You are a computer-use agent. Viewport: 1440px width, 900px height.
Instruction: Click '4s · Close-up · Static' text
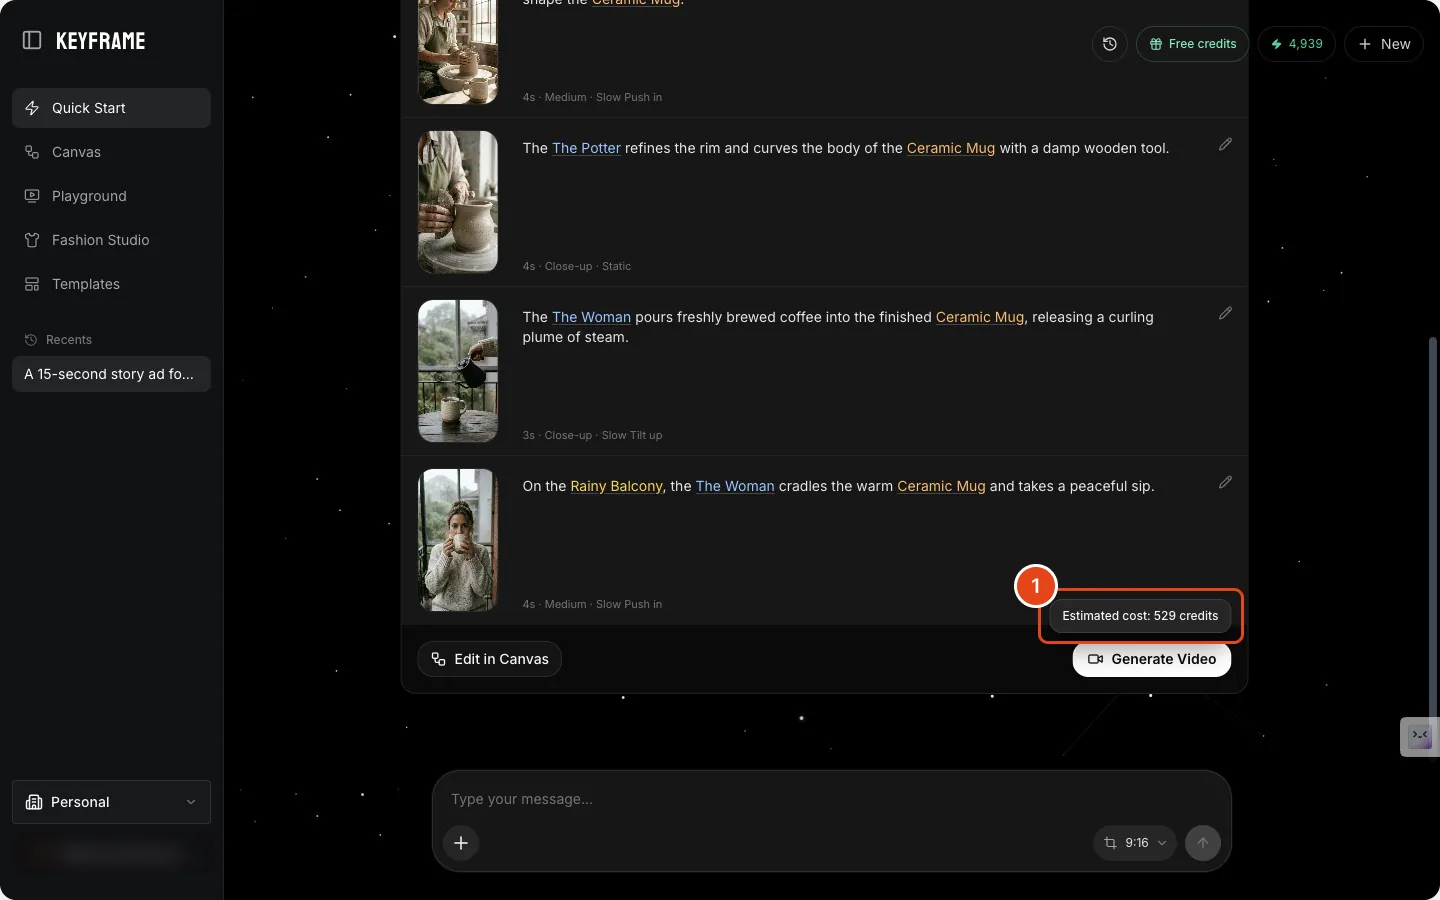[x=577, y=266]
